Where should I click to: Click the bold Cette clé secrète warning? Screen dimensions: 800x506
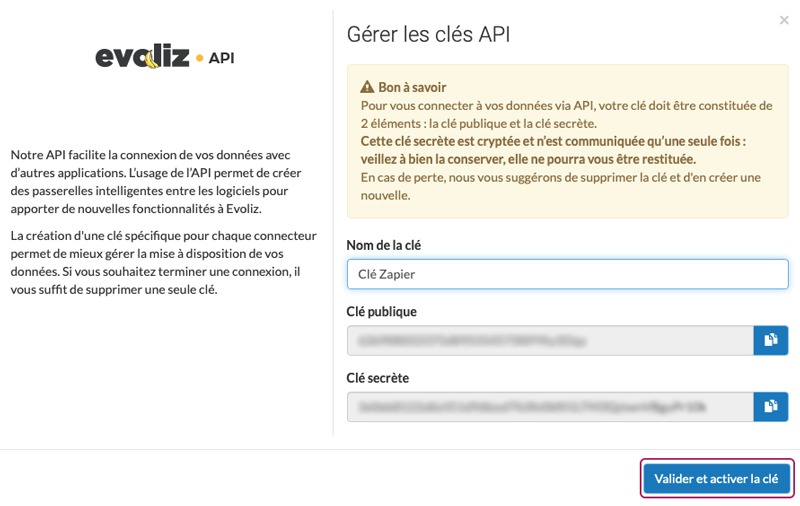click(553, 150)
